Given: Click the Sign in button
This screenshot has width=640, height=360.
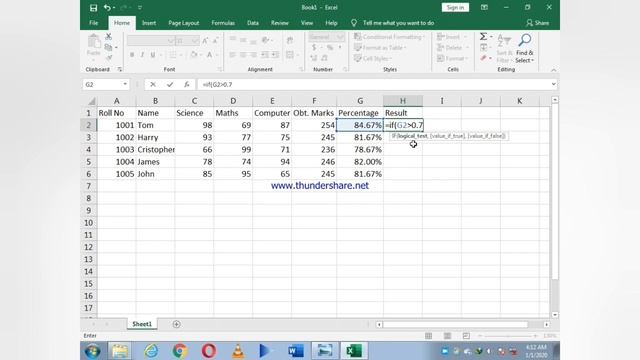Looking at the screenshot, I should coord(455,7).
